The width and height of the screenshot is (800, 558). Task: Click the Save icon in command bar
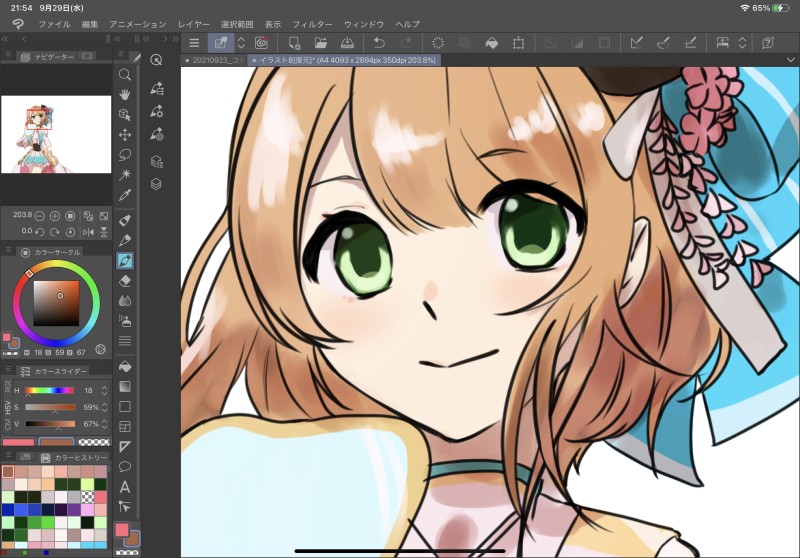pos(347,43)
